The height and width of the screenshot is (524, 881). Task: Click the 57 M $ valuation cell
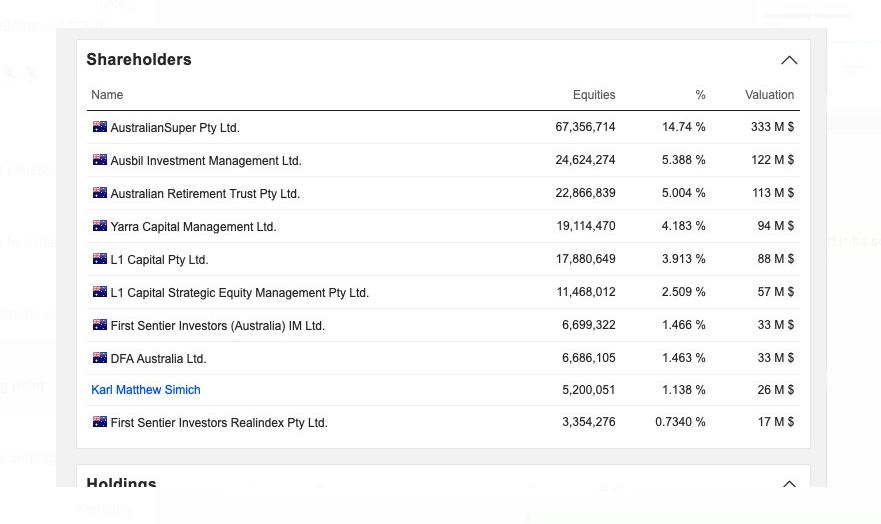pyautogui.click(x=775, y=292)
